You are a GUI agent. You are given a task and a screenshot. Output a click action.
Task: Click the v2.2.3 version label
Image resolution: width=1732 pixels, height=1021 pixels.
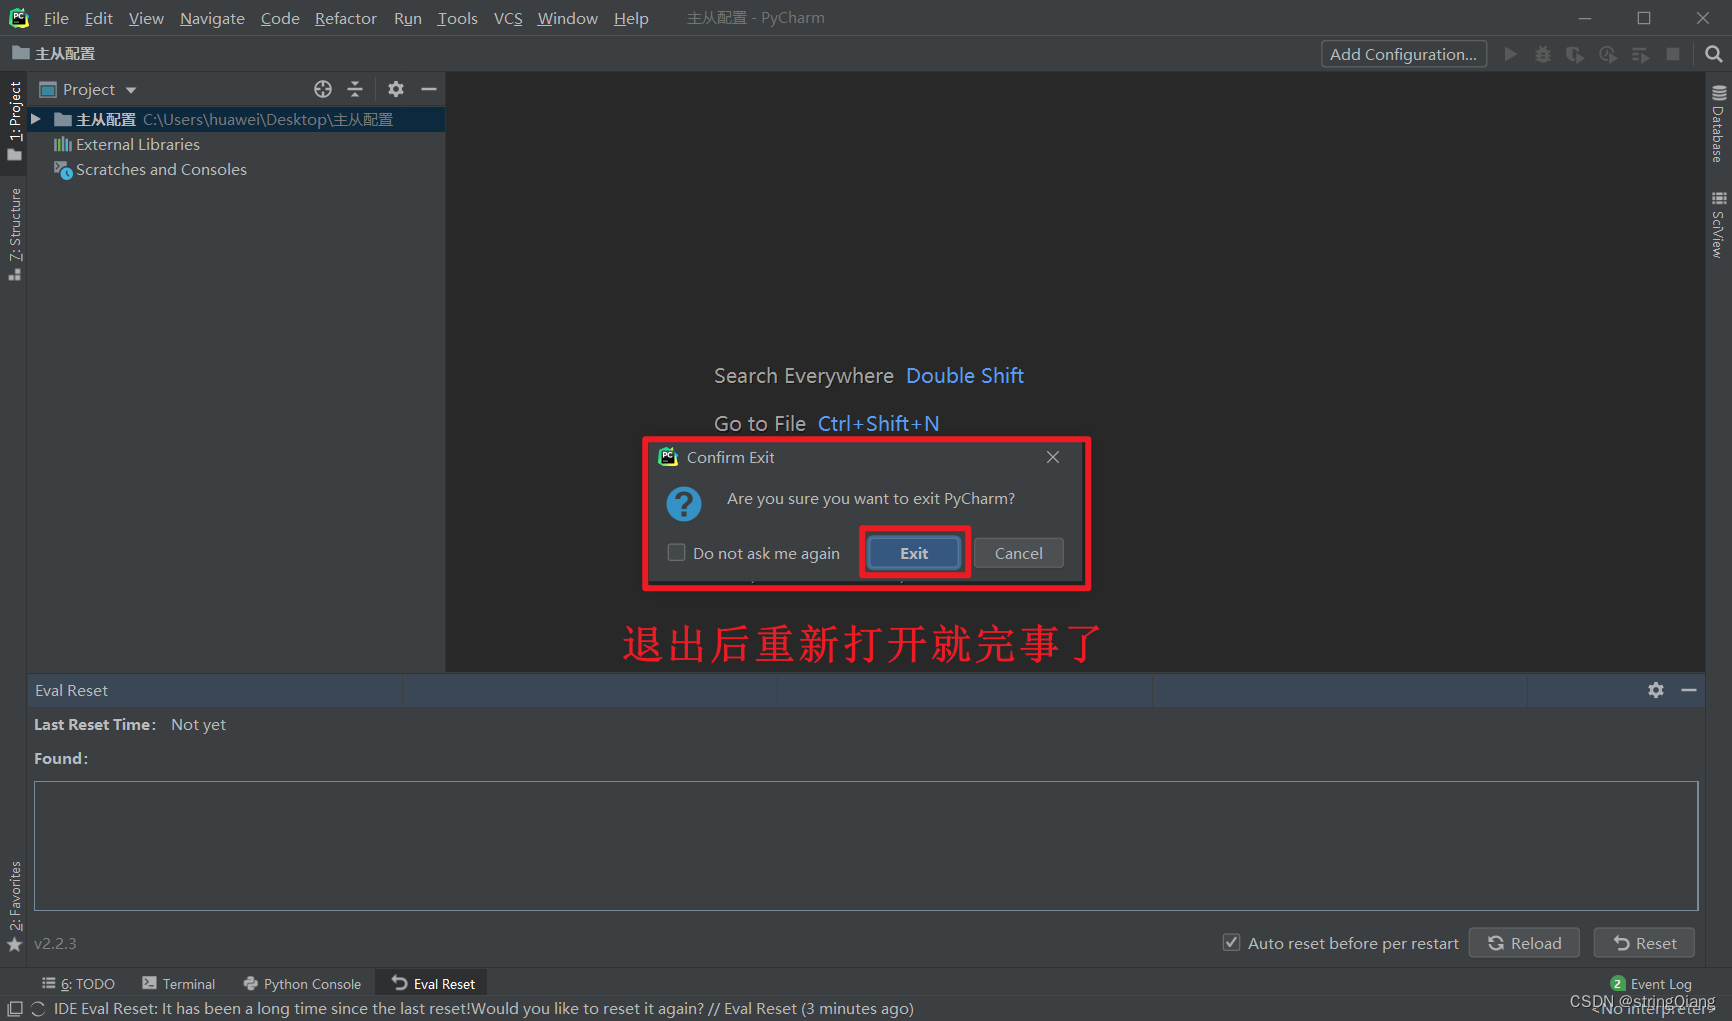tap(55, 943)
